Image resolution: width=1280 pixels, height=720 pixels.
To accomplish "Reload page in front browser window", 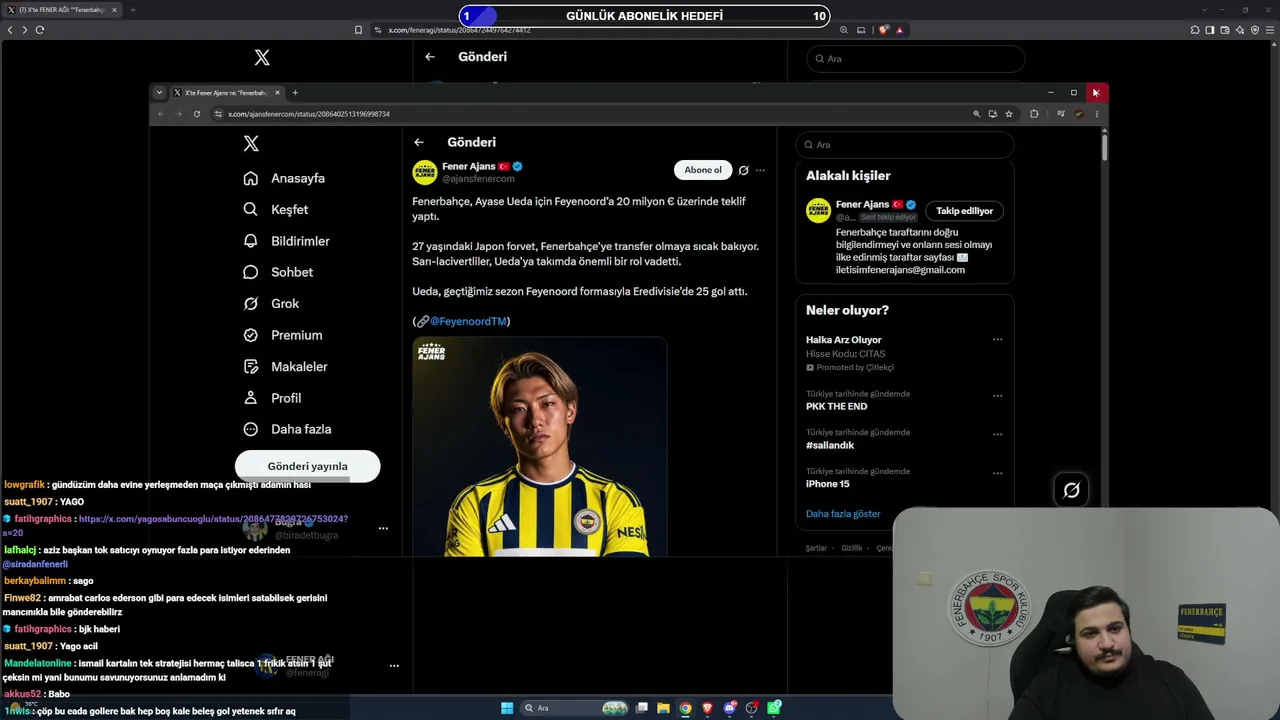I will [x=197, y=114].
